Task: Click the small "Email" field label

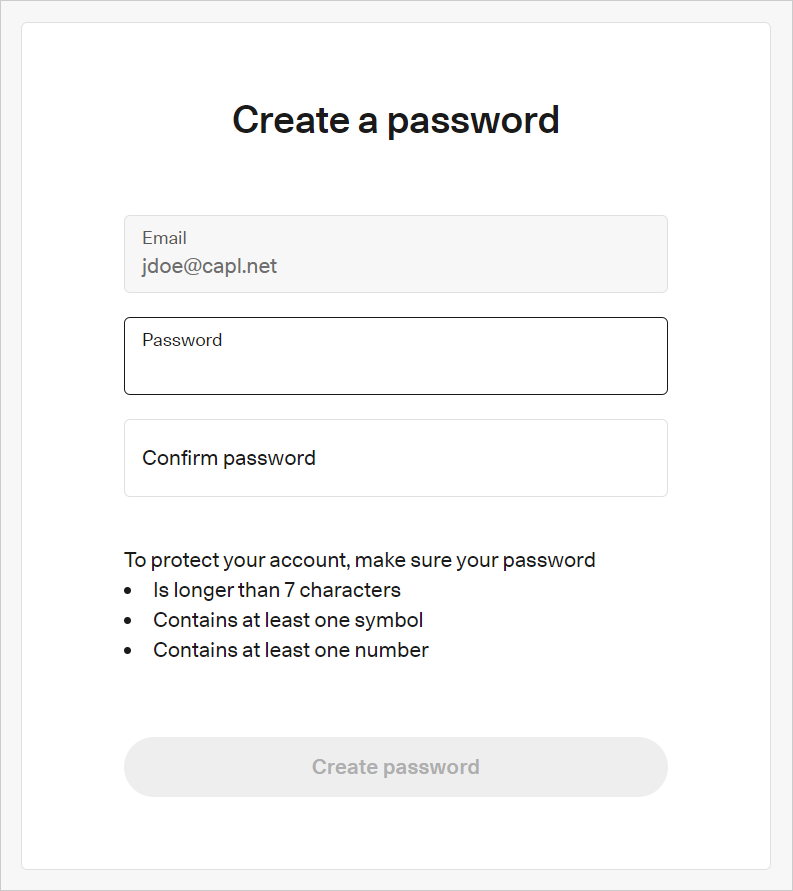Action: [164, 238]
